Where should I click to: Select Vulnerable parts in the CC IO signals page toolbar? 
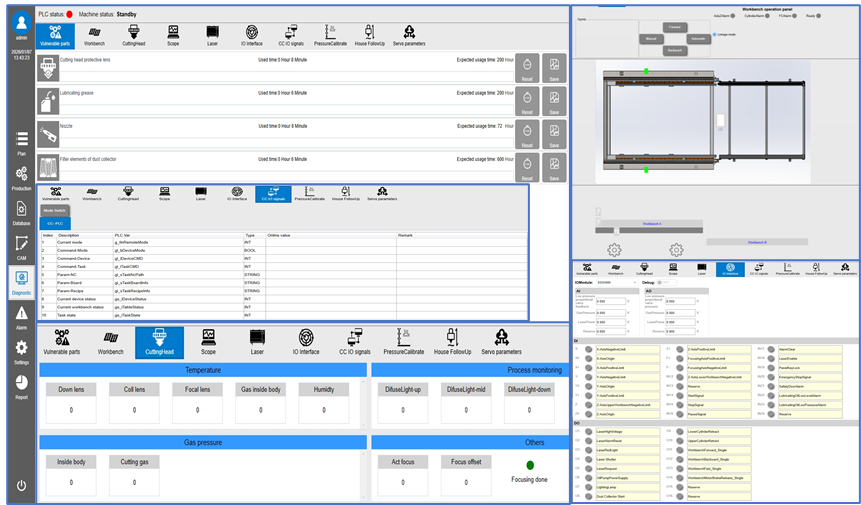pyautogui.click(x=56, y=194)
